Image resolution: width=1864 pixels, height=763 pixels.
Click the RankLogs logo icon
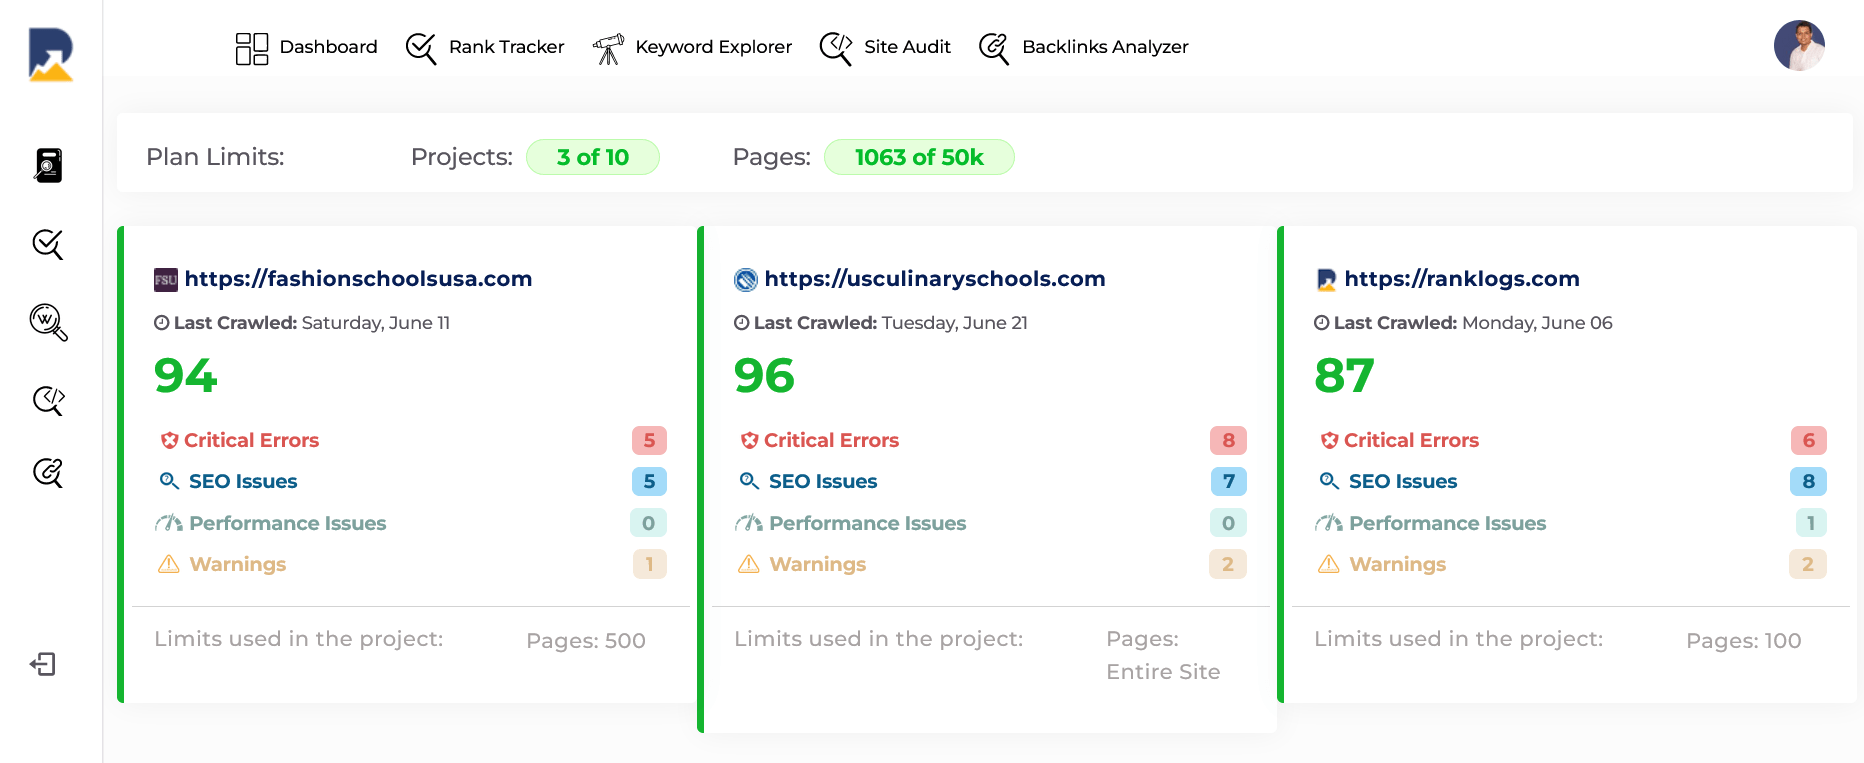51,54
